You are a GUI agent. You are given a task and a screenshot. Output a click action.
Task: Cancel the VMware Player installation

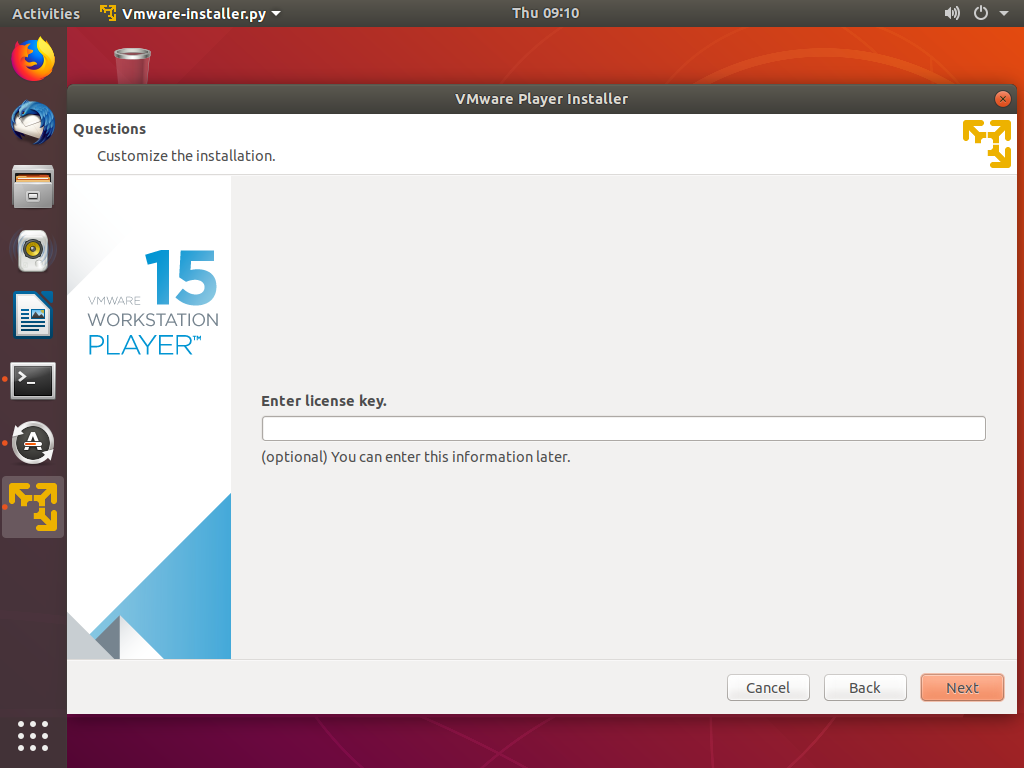pos(768,687)
